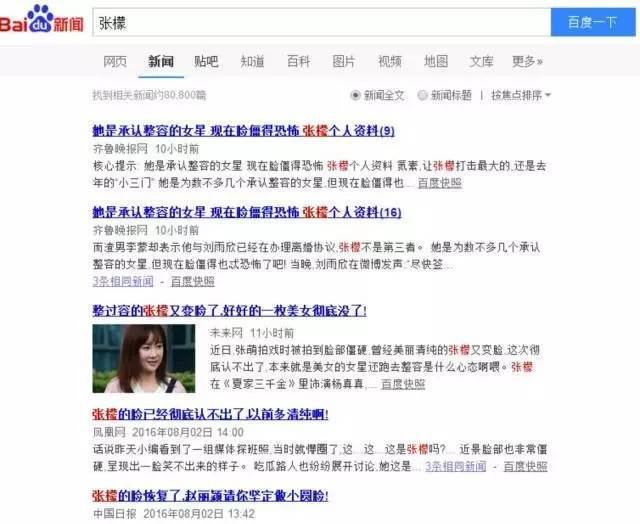This screenshot has height=524, width=640.
Task: Switch to the 贴吧 tab
Action: click(206, 62)
